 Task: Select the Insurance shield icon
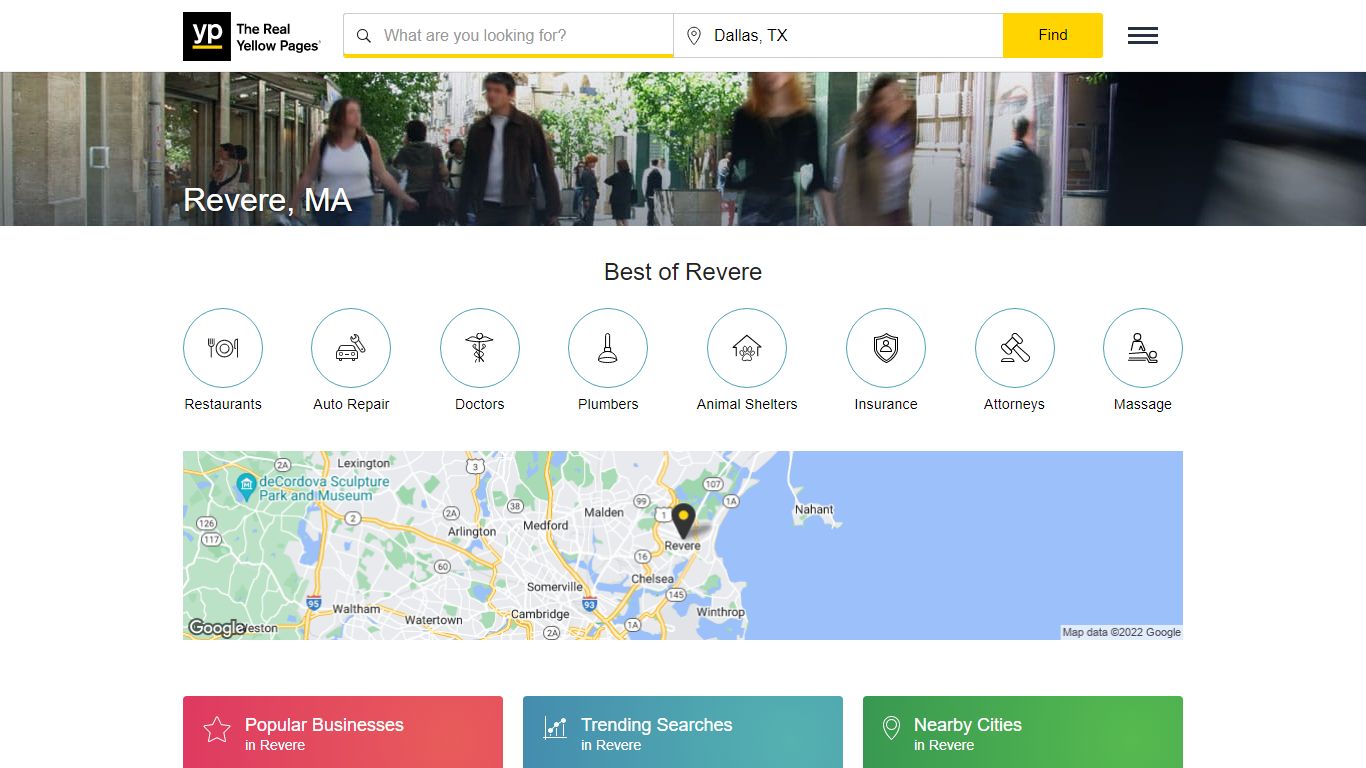point(886,348)
